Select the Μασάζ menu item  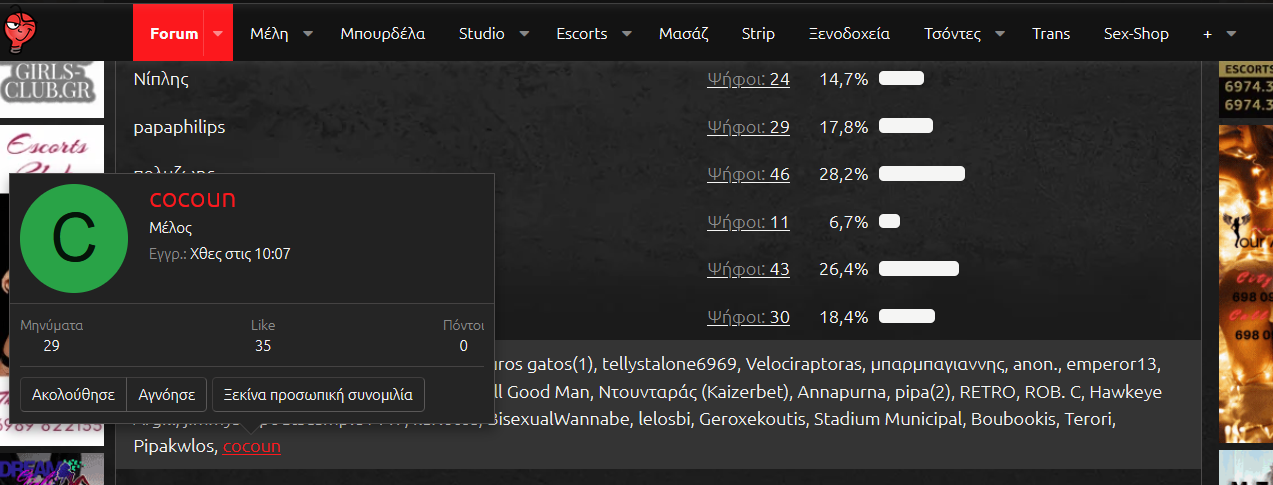(683, 33)
